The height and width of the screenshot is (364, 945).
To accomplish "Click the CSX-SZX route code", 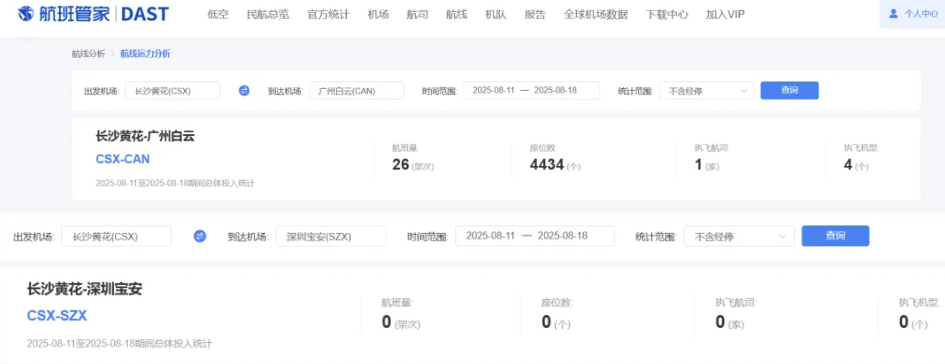I will pos(57,316).
